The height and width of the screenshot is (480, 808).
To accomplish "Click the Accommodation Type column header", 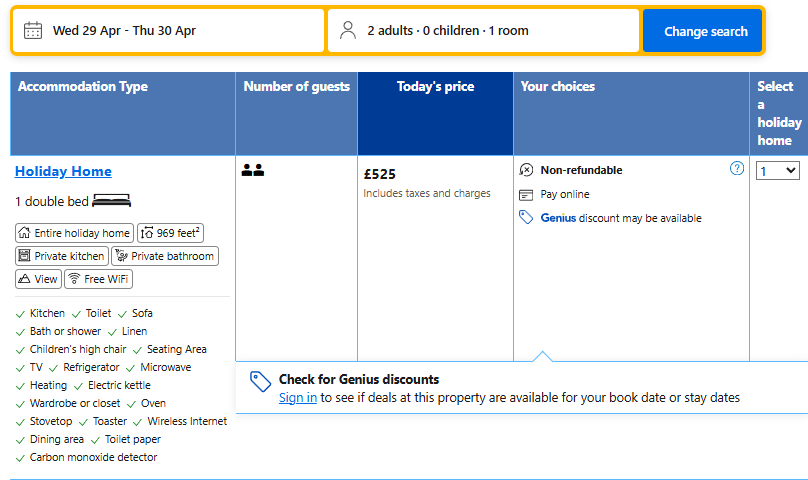I will [83, 87].
